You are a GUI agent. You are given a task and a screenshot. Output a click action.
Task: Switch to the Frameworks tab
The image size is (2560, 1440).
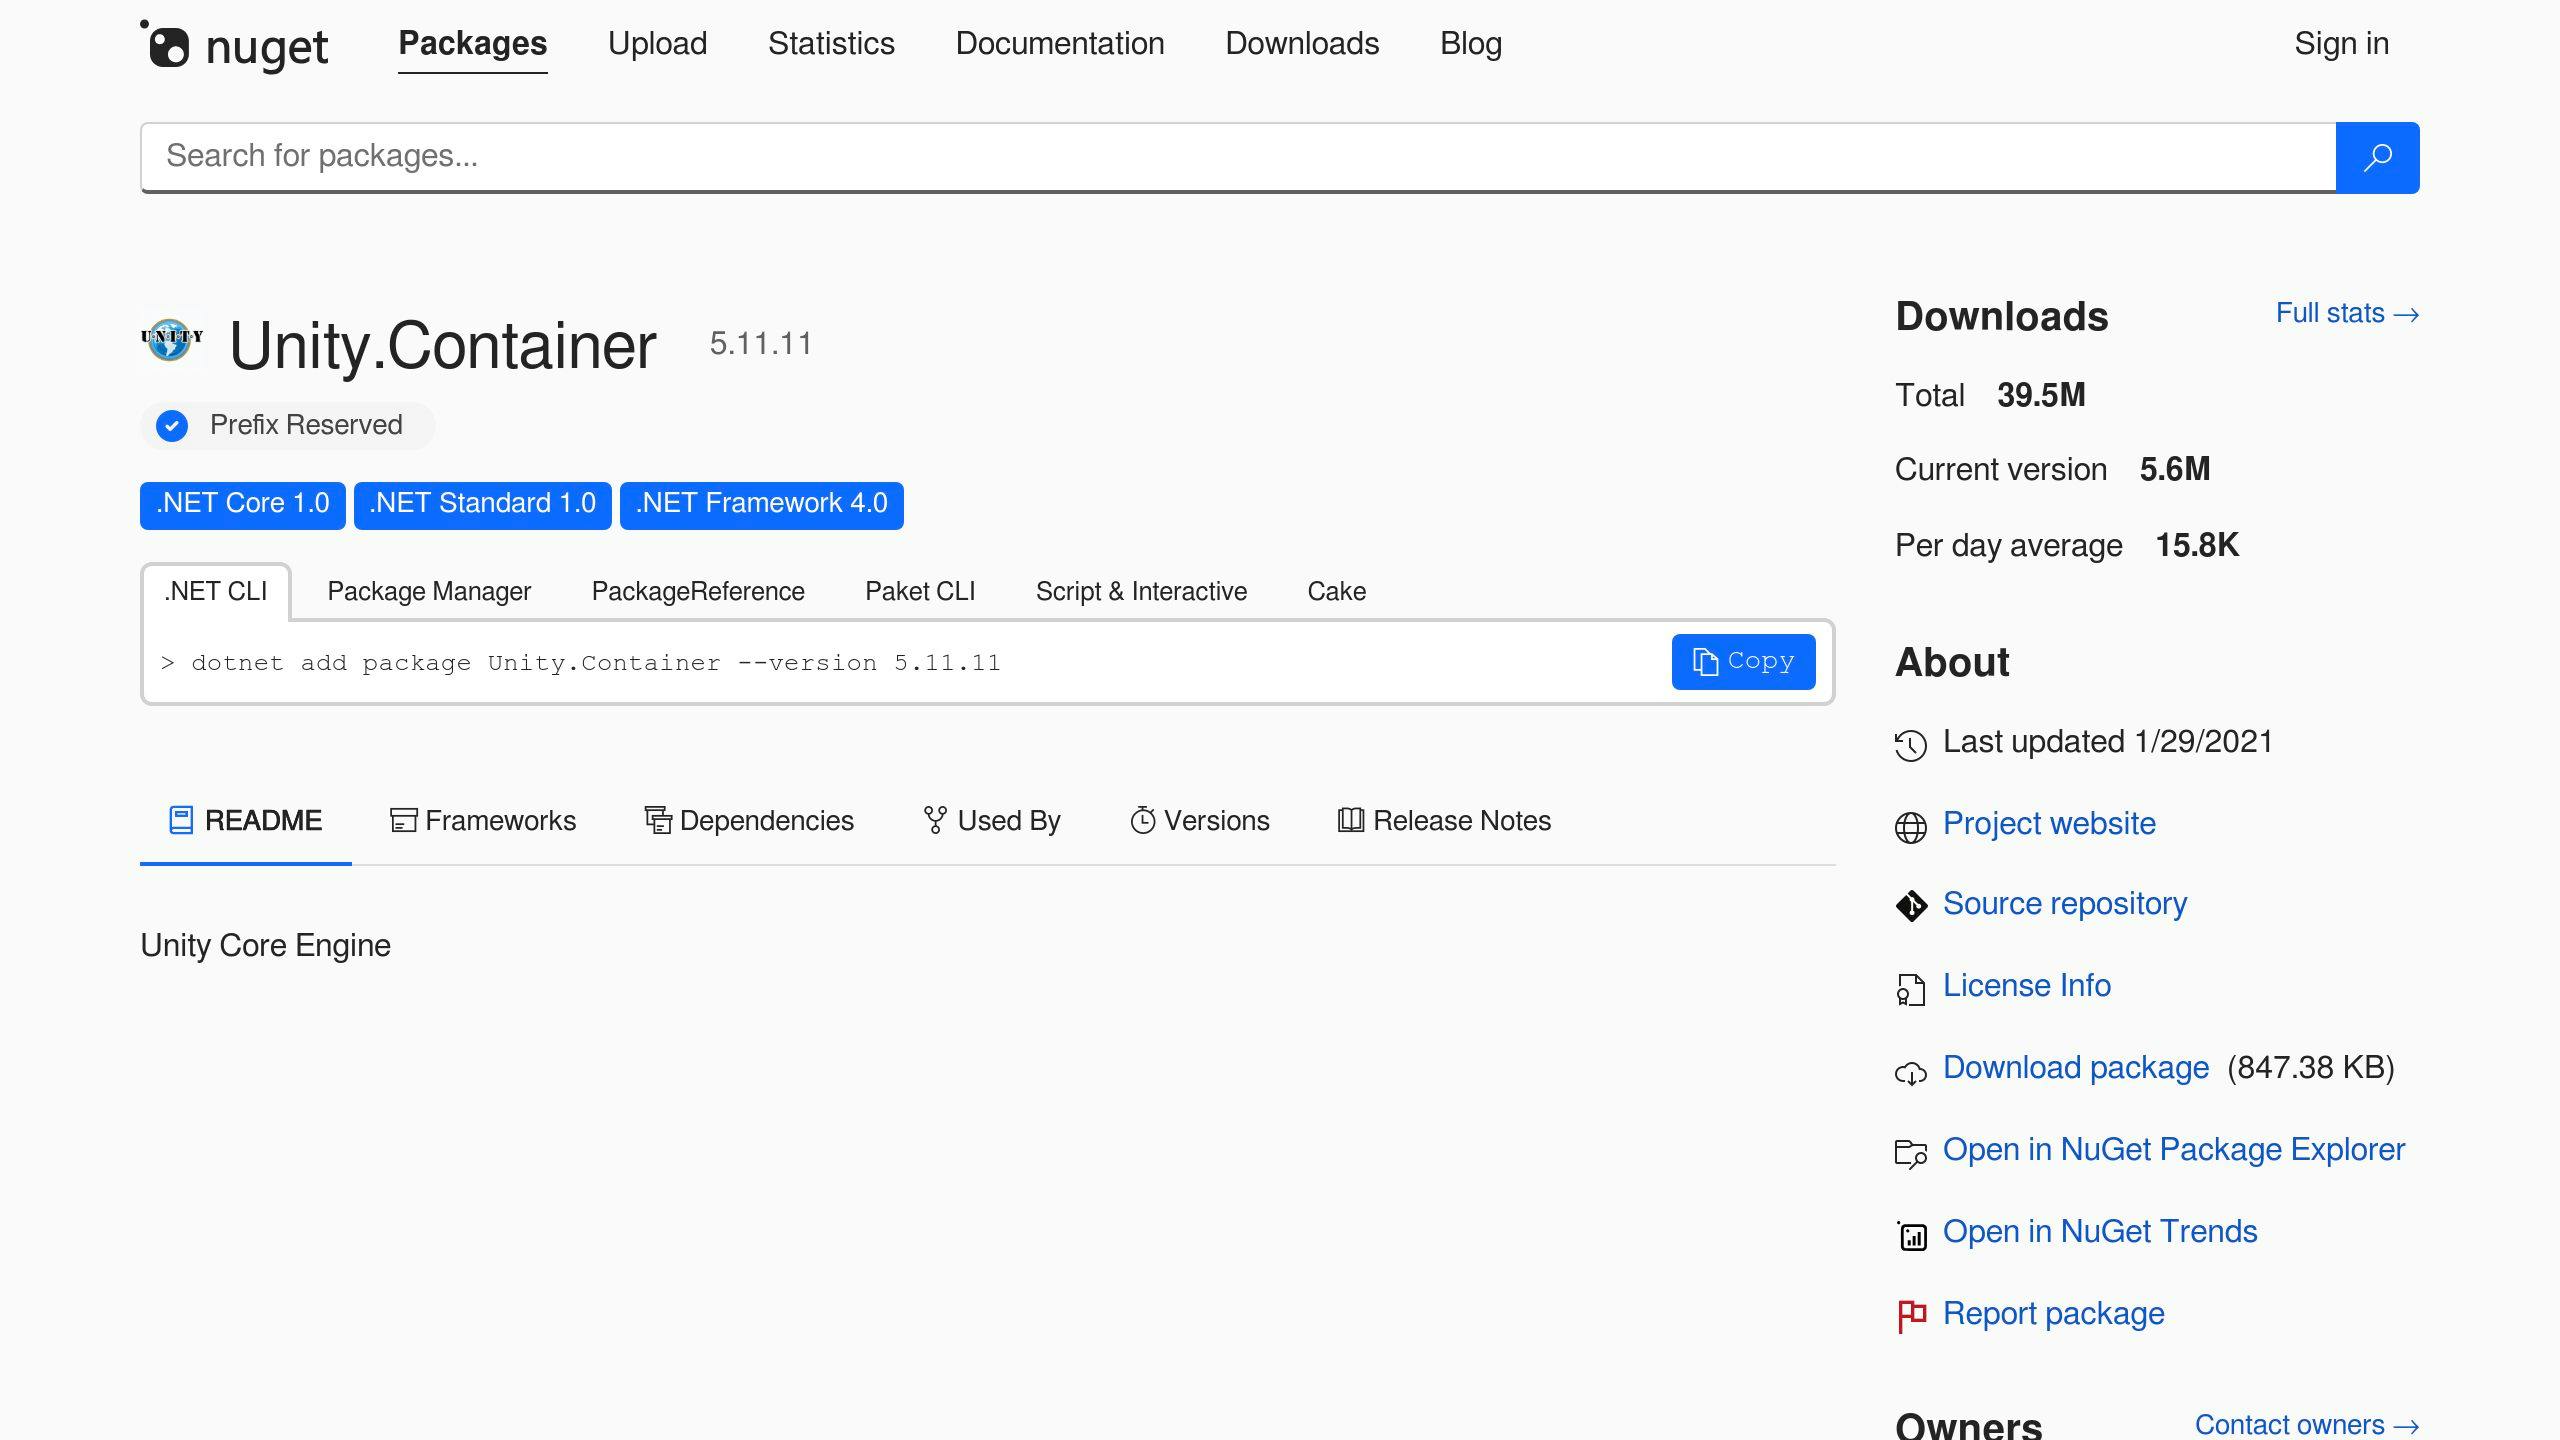point(482,821)
